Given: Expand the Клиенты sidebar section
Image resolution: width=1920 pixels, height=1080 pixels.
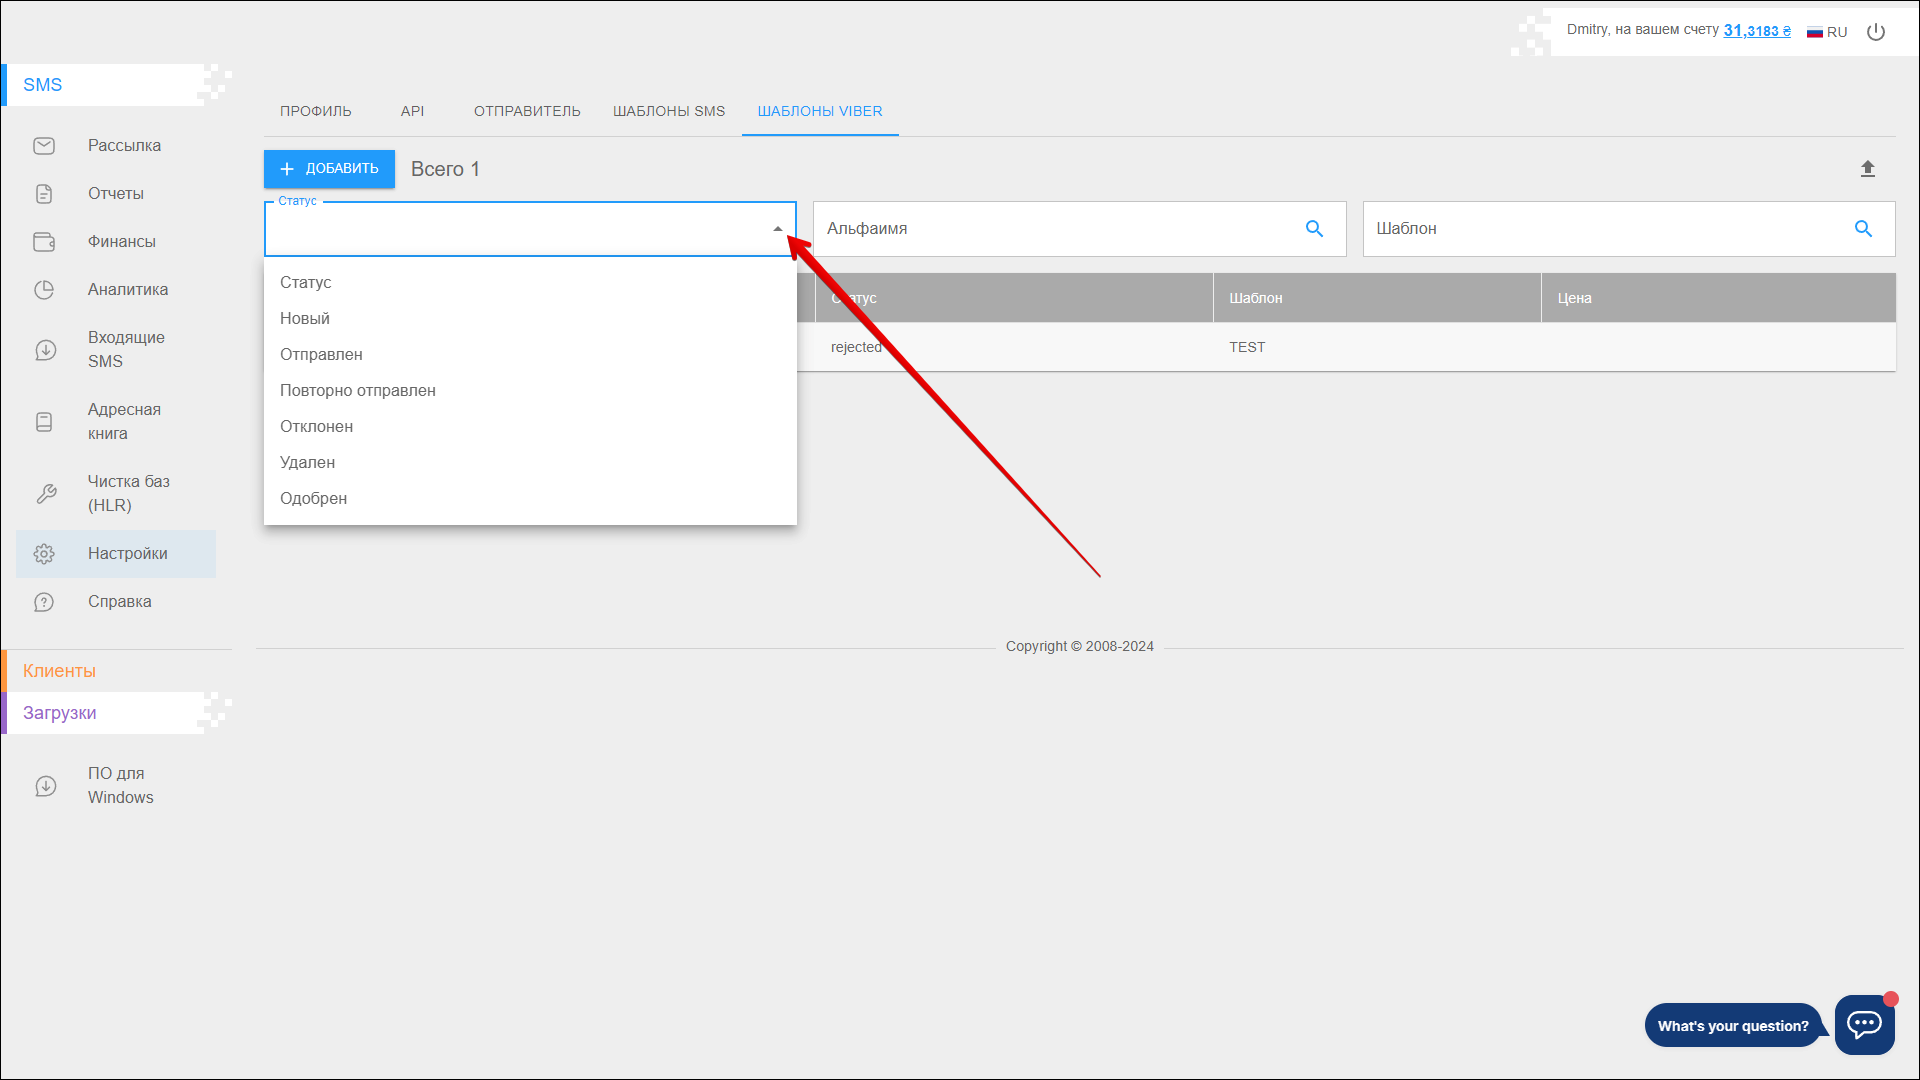Looking at the screenshot, I should pos(60,671).
